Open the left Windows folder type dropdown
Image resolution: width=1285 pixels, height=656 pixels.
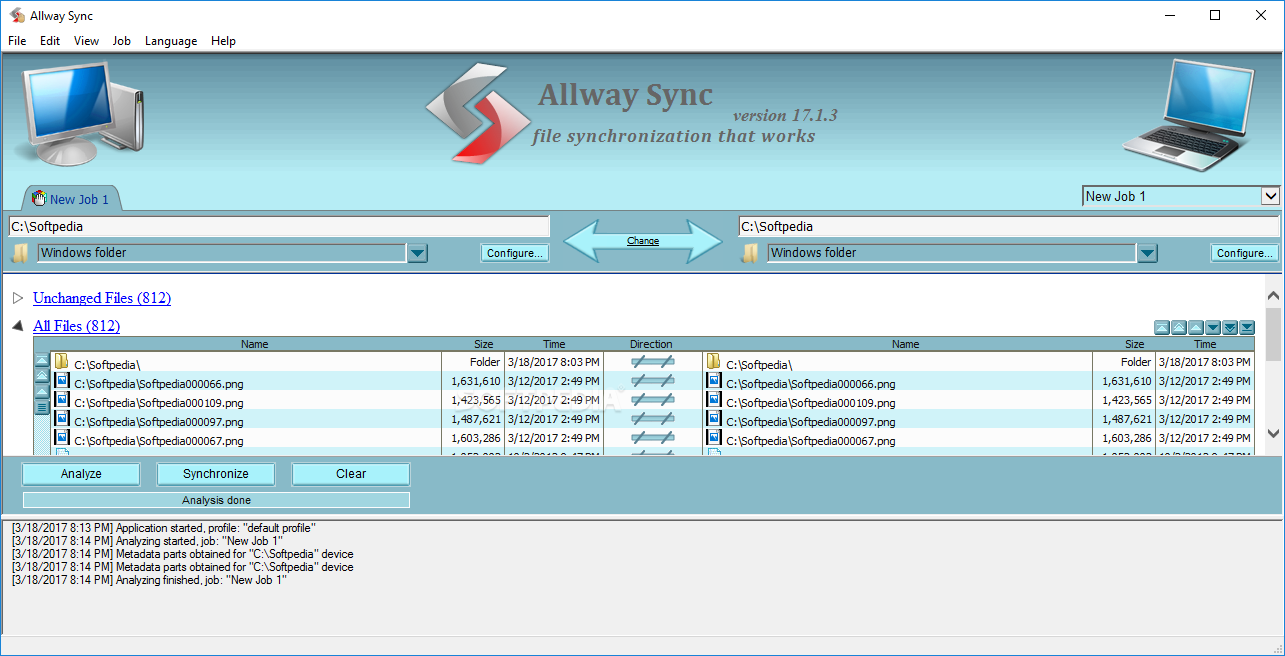pyautogui.click(x=417, y=253)
